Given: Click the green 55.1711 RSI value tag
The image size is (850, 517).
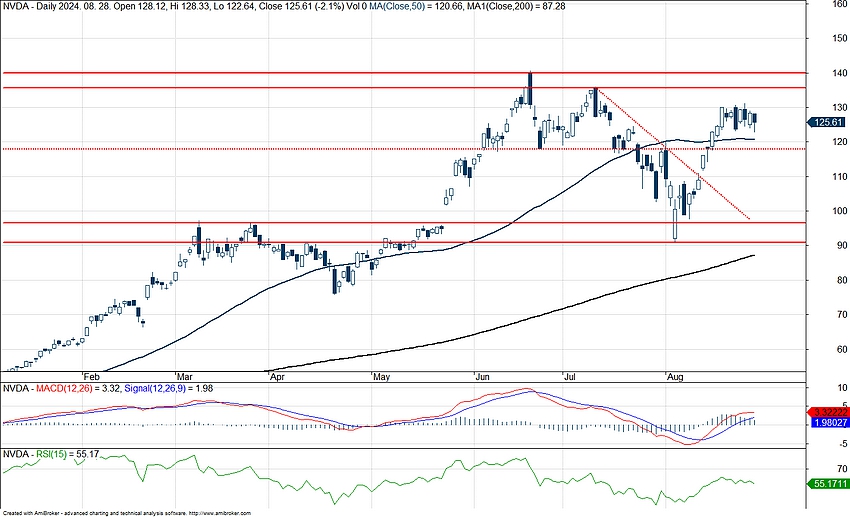Looking at the screenshot, I should point(828,483).
